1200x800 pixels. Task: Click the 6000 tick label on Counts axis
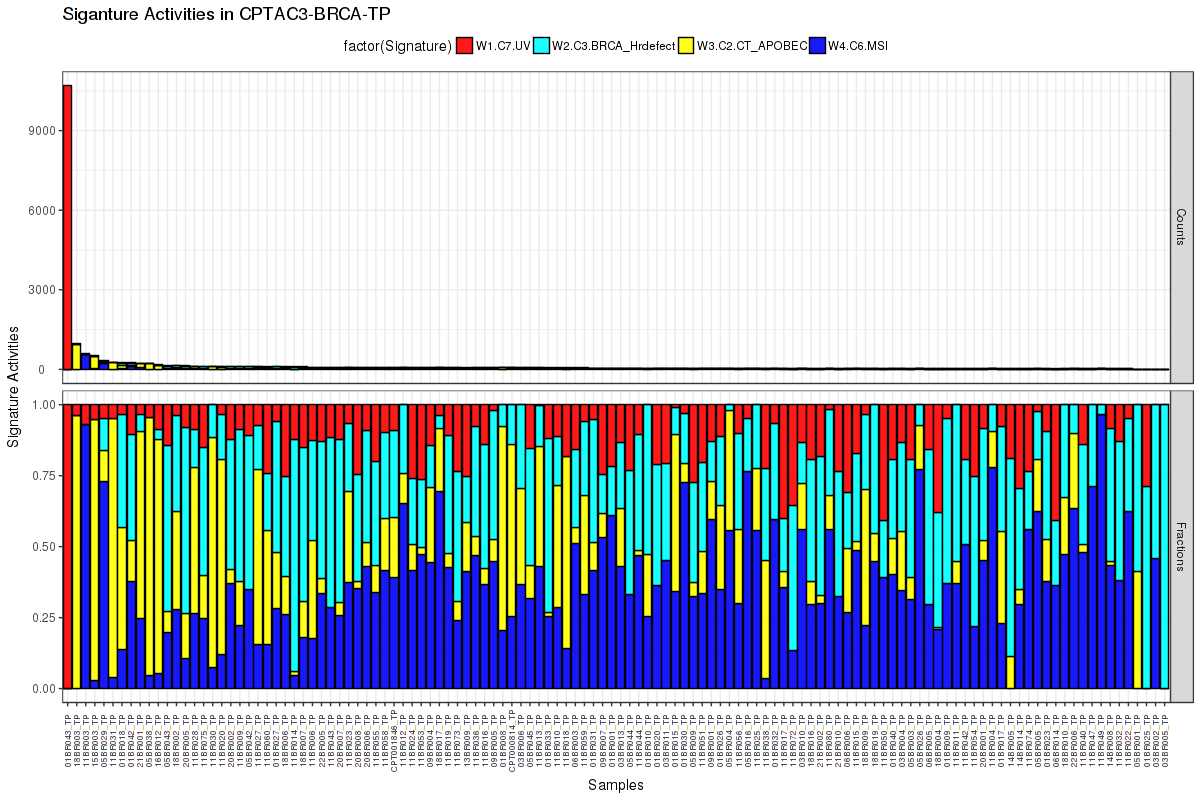coord(40,210)
